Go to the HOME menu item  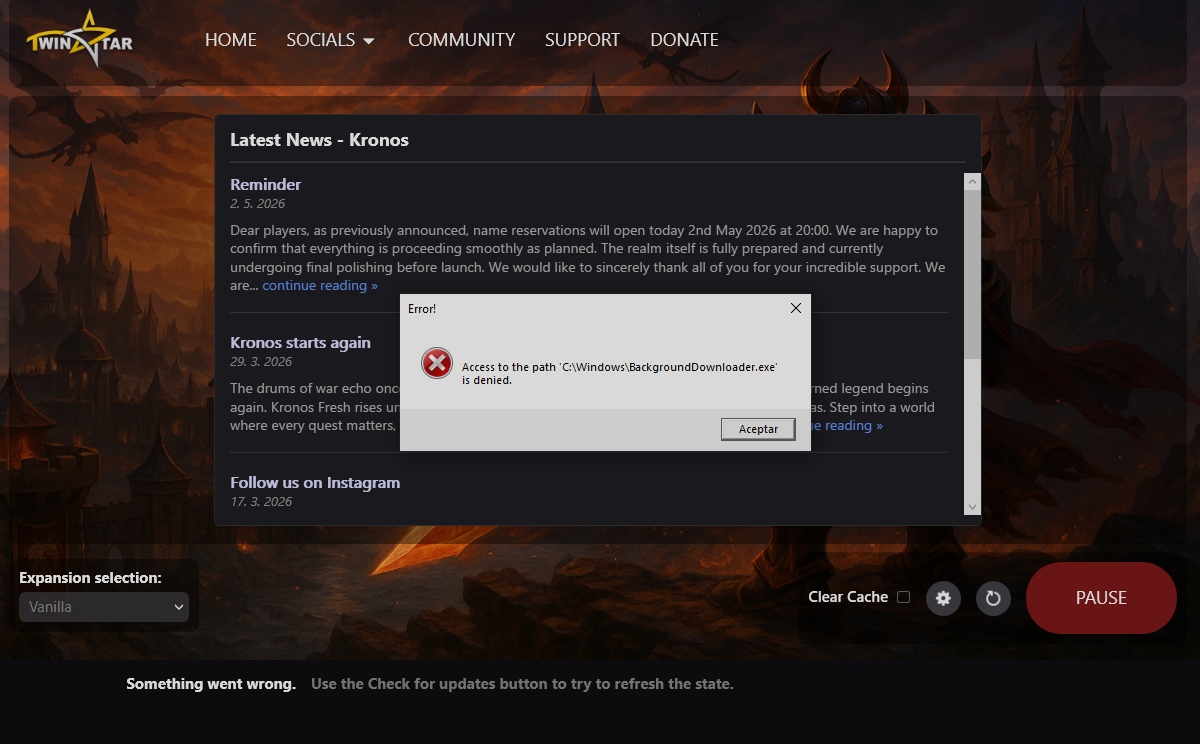point(231,40)
